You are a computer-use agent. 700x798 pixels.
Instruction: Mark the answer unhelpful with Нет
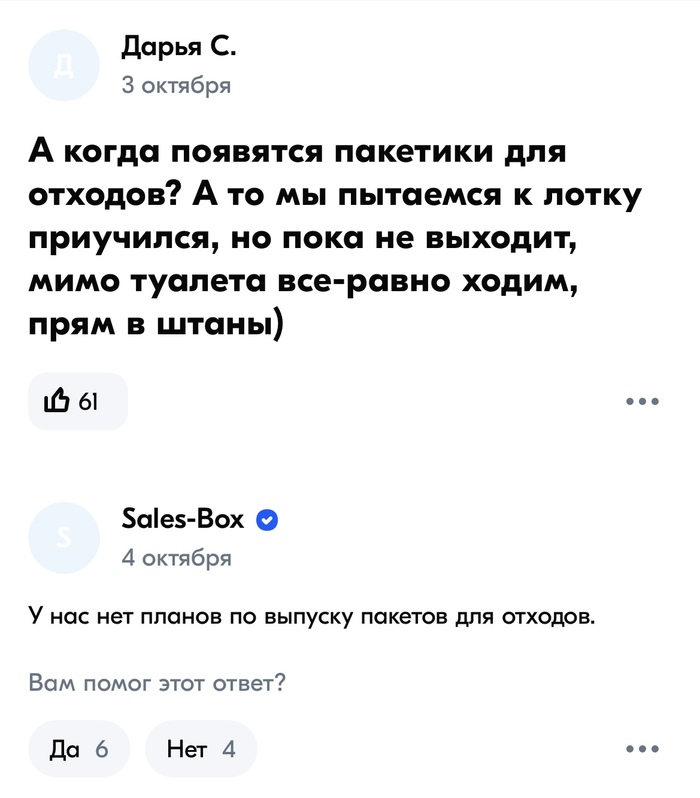pyautogui.click(x=201, y=749)
